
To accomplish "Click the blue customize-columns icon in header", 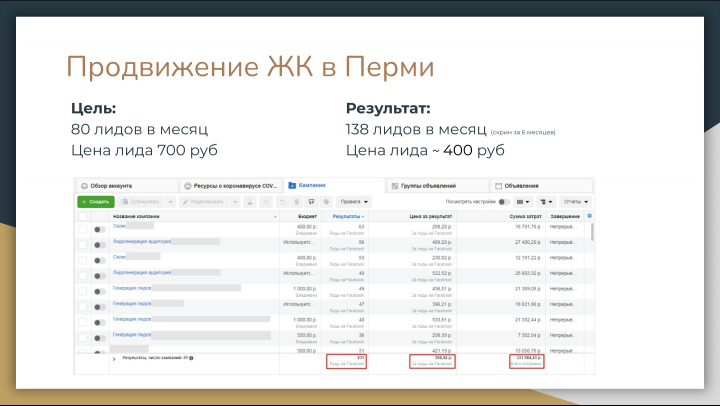I will coord(590,216).
